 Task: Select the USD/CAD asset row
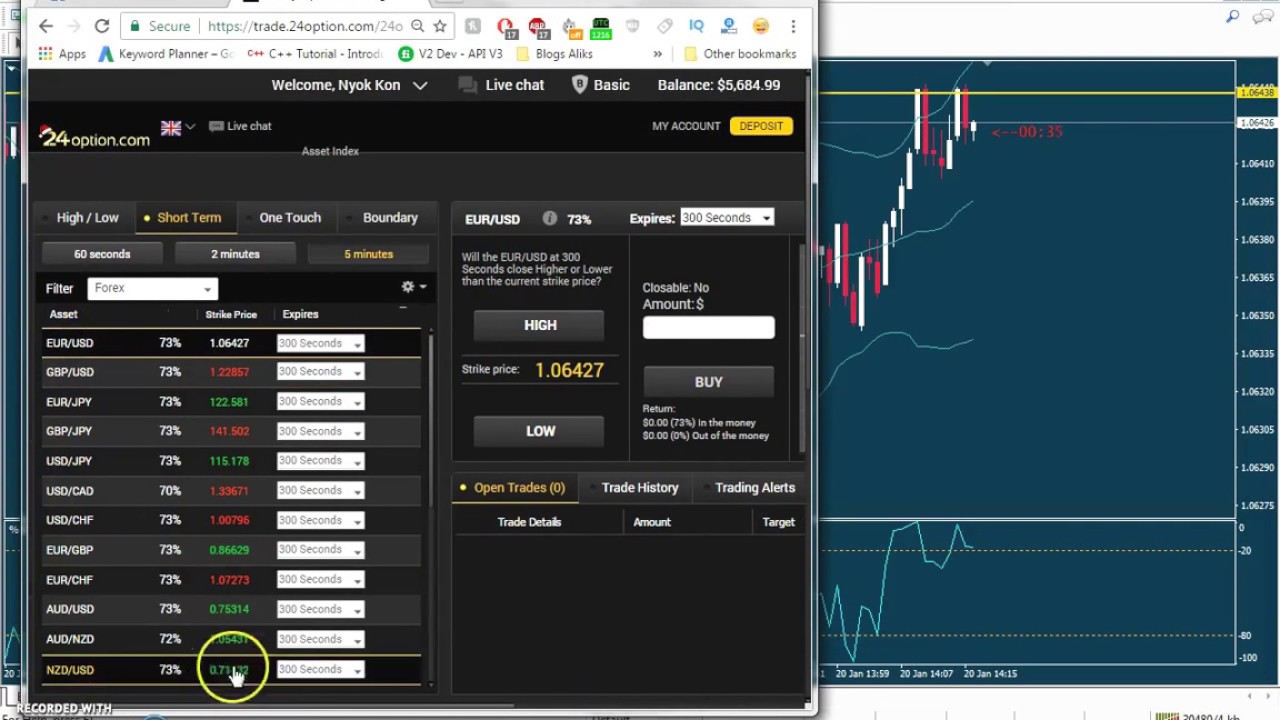click(231, 491)
